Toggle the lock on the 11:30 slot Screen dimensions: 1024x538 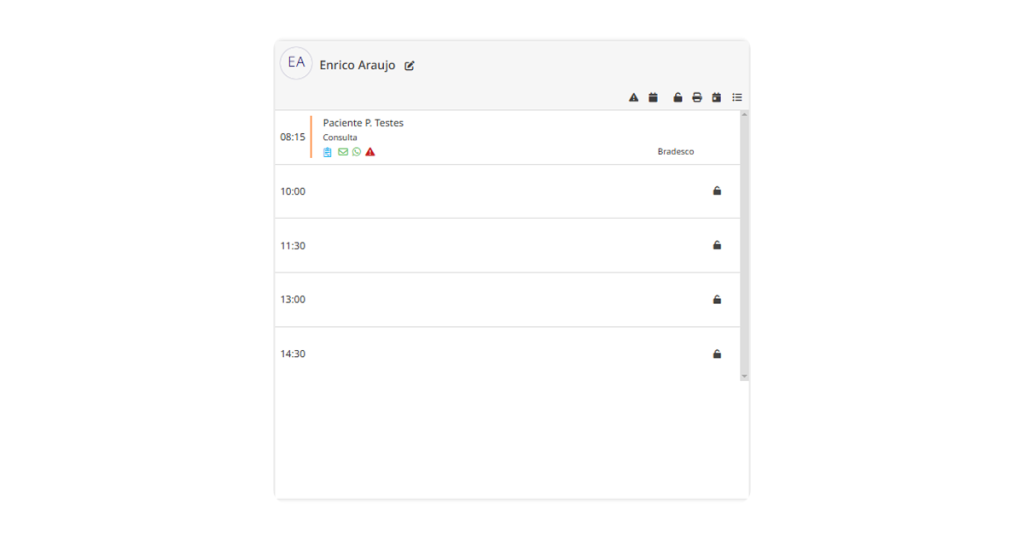pos(717,245)
